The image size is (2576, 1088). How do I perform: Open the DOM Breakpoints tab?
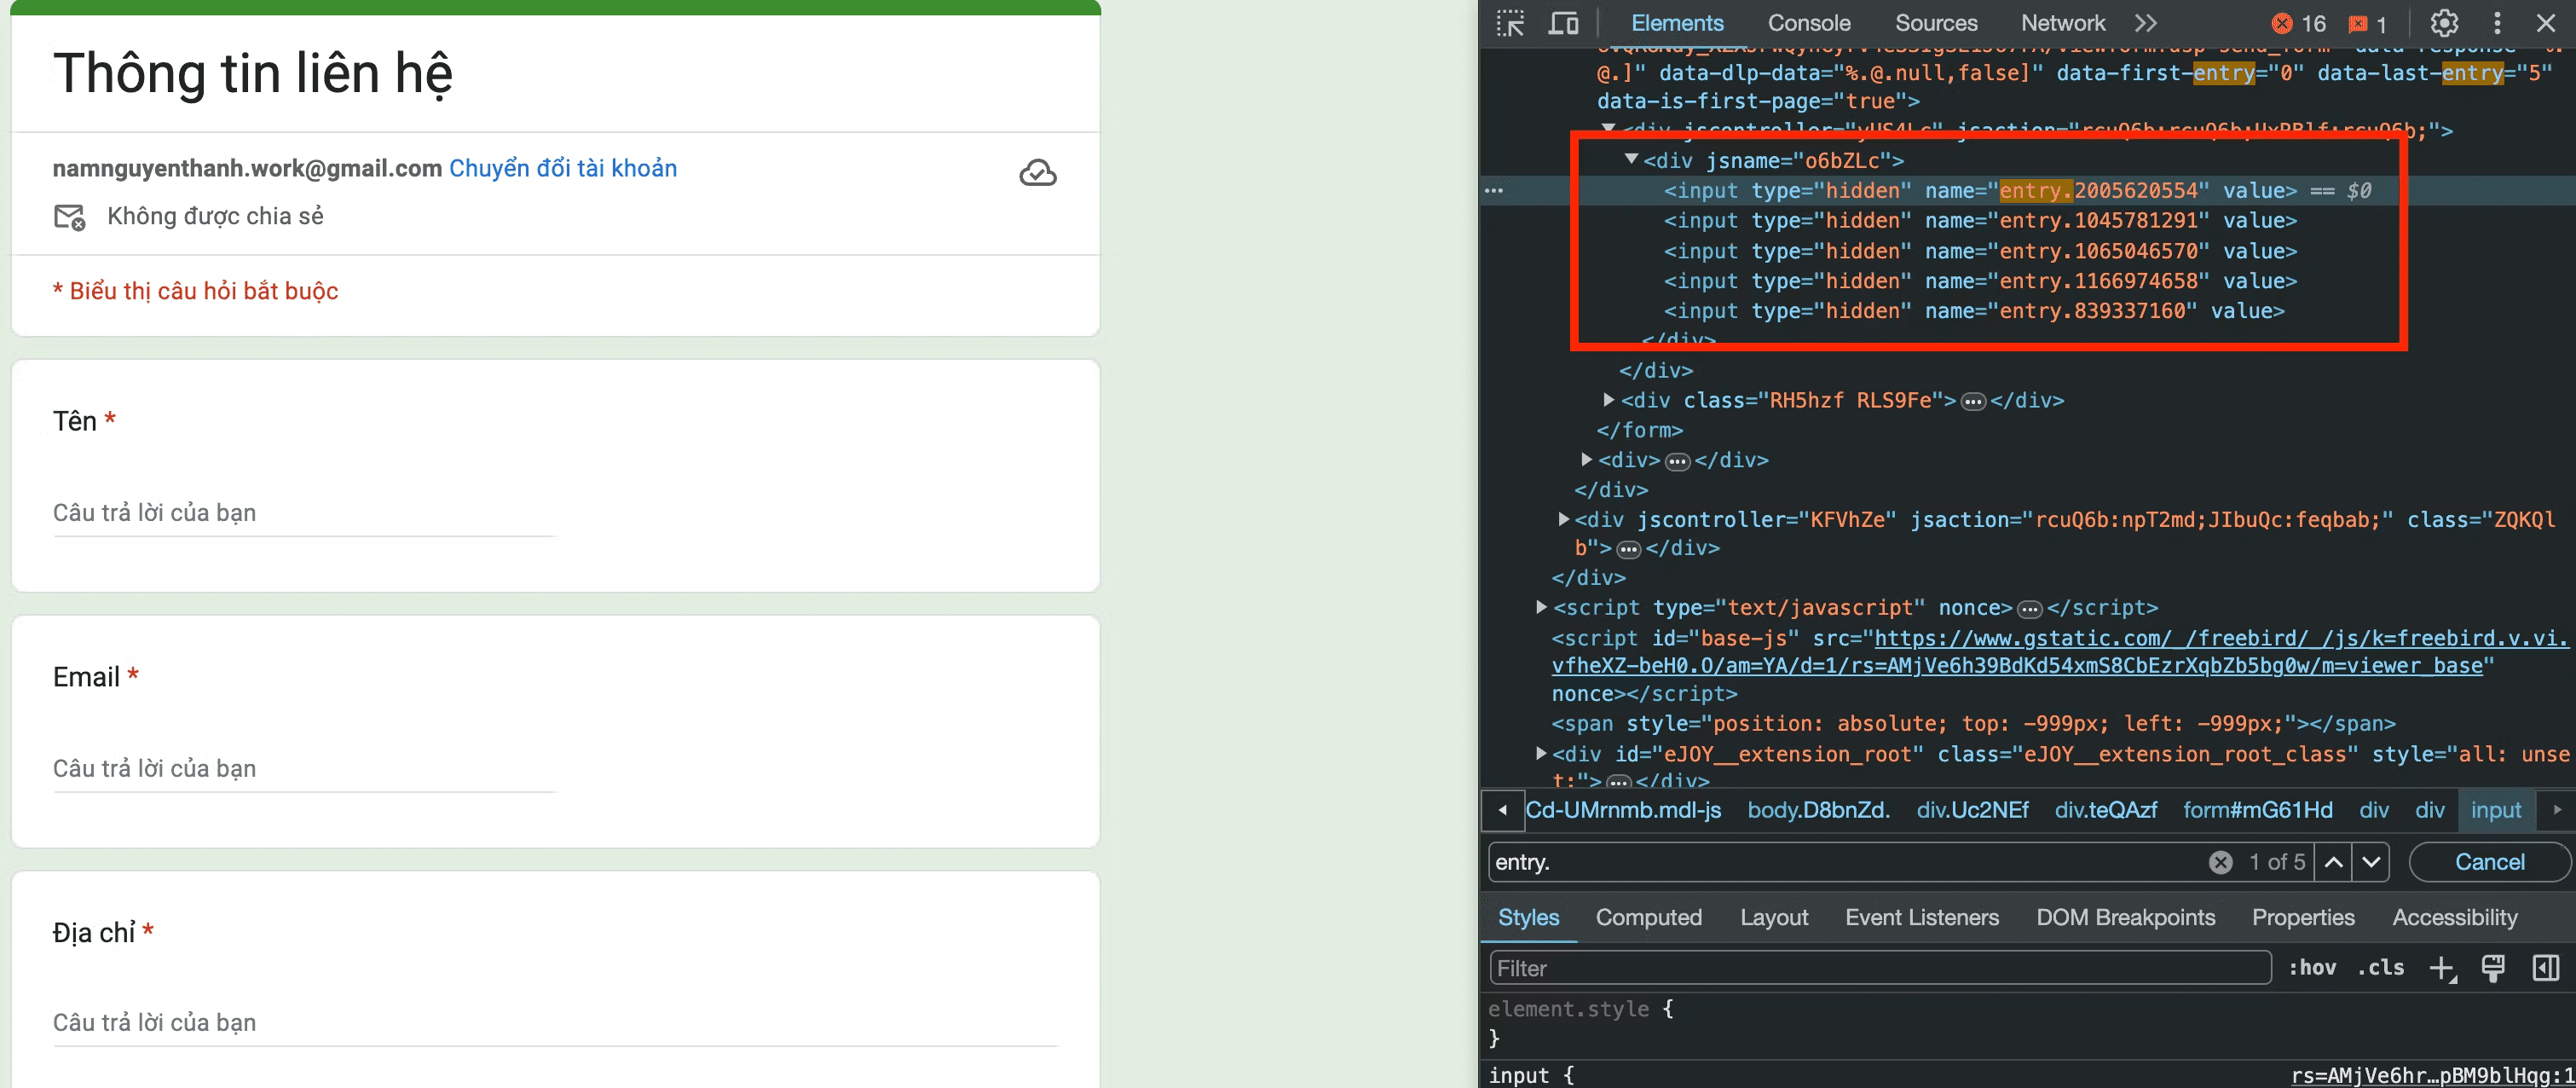[2126, 917]
